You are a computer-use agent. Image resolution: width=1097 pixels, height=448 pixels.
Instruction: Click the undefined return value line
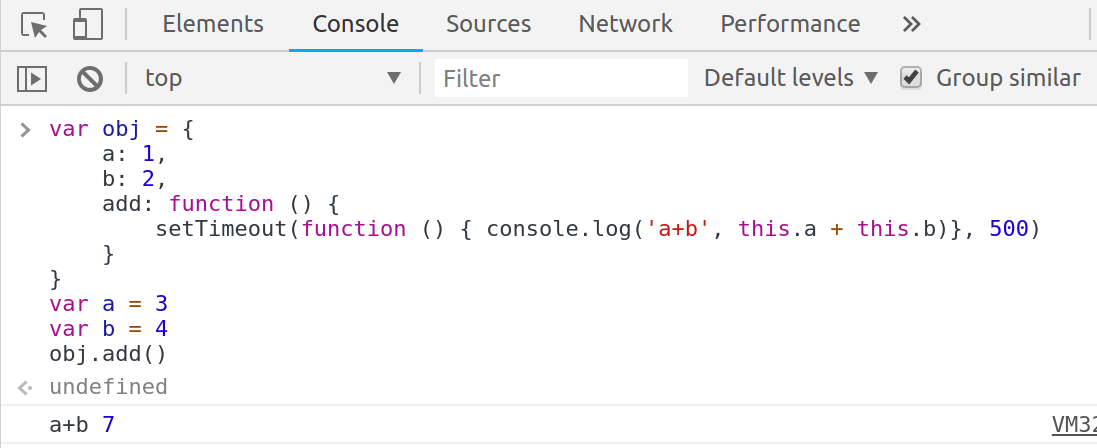pyautogui.click(x=108, y=387)
